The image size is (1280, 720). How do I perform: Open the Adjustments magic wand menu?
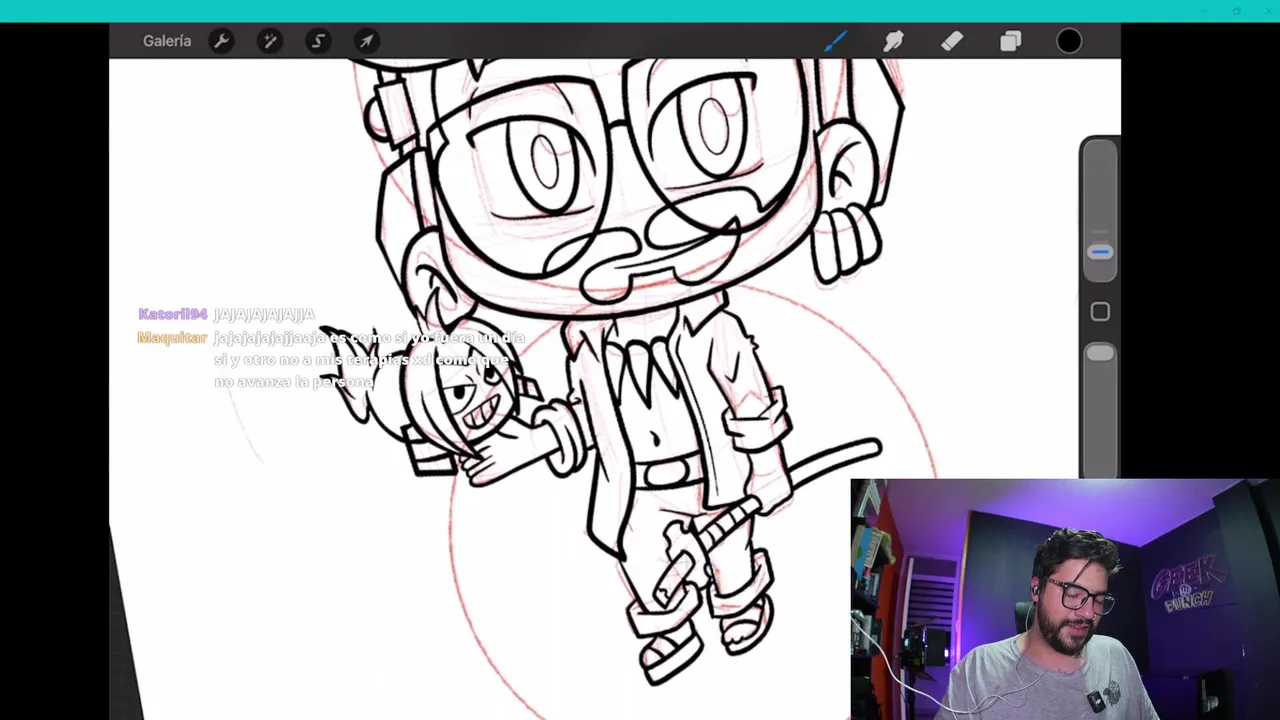pos(269,41)
